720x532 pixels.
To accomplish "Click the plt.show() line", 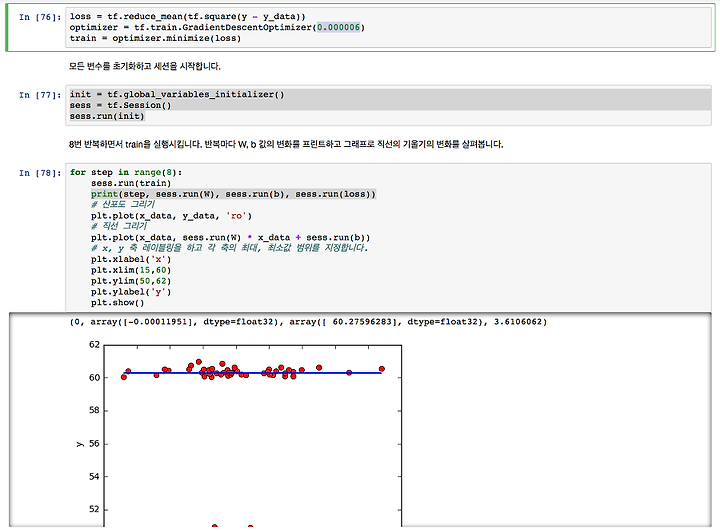I will pos(118,303).
